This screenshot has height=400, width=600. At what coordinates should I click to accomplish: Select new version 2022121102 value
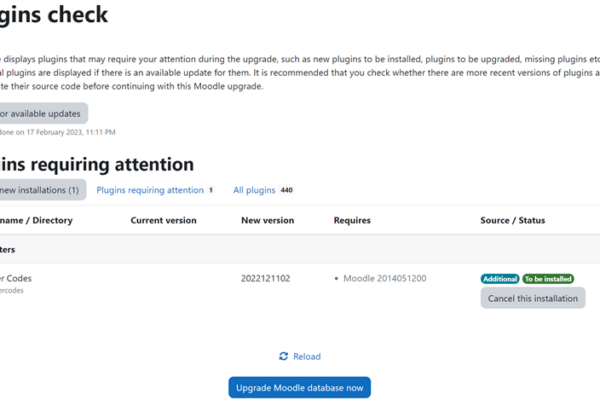coord(266,278)
